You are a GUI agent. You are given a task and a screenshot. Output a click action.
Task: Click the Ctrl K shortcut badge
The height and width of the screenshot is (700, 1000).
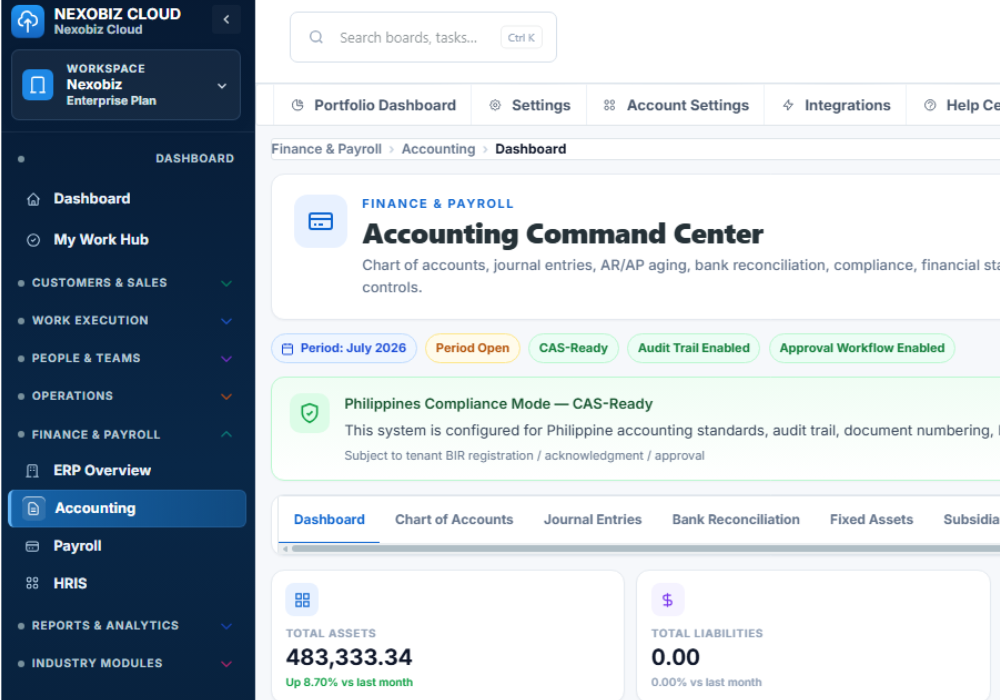[x=521, y=38]
